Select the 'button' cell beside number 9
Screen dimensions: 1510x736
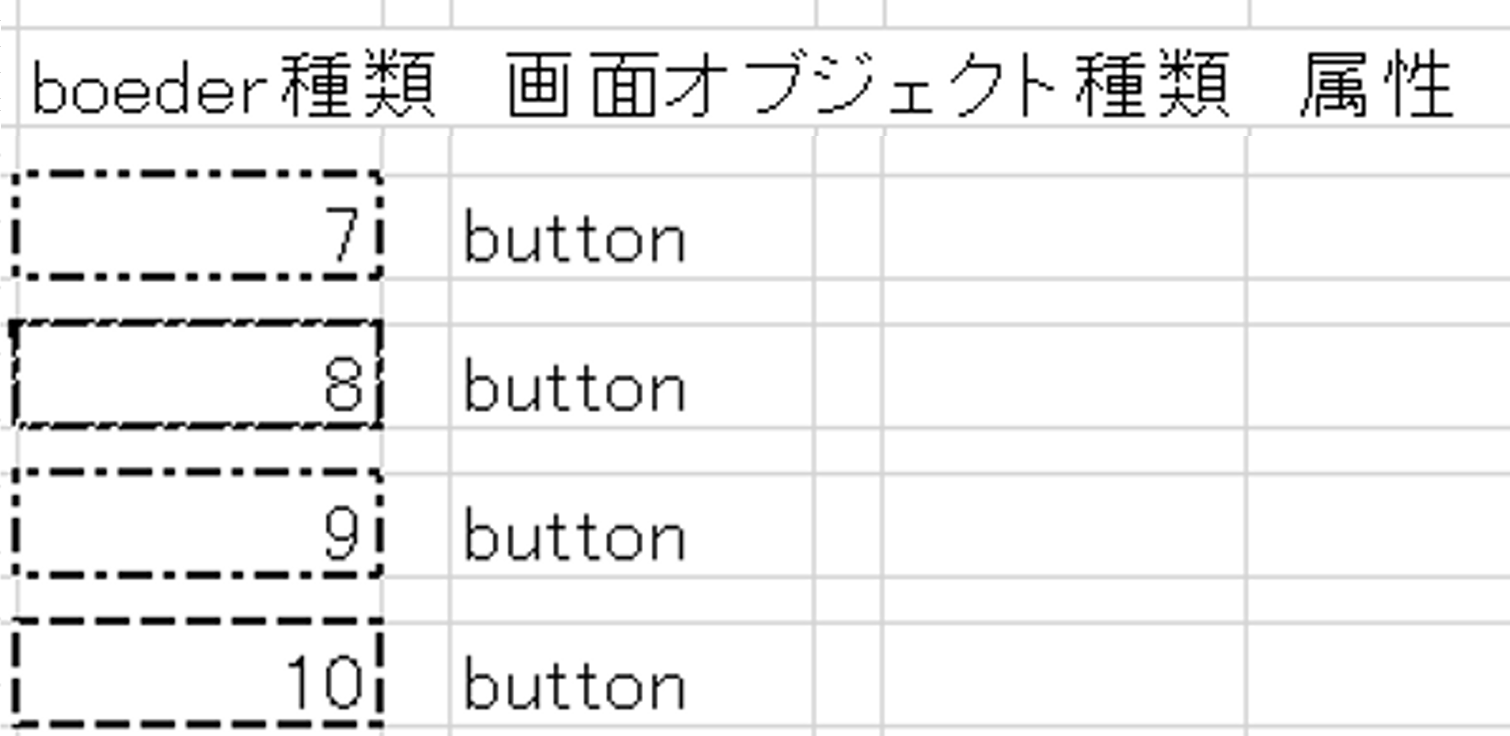tap(632, 524)
